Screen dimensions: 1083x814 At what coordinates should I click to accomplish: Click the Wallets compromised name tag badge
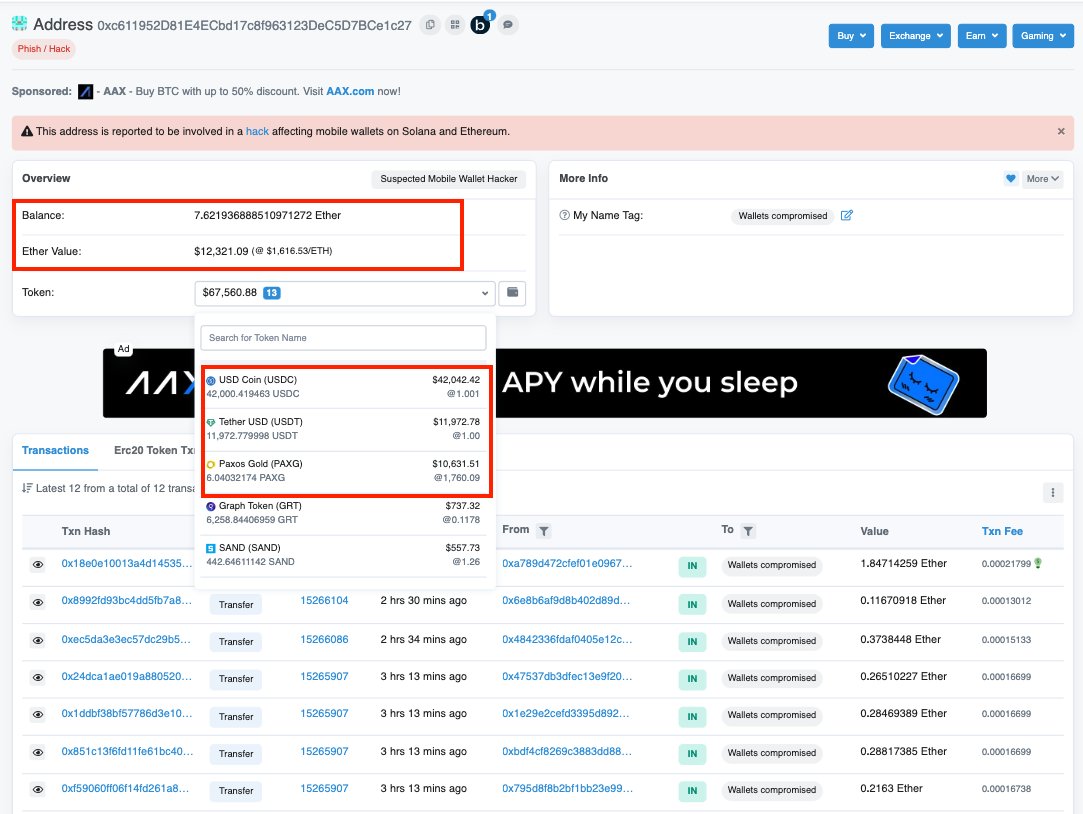783,216
